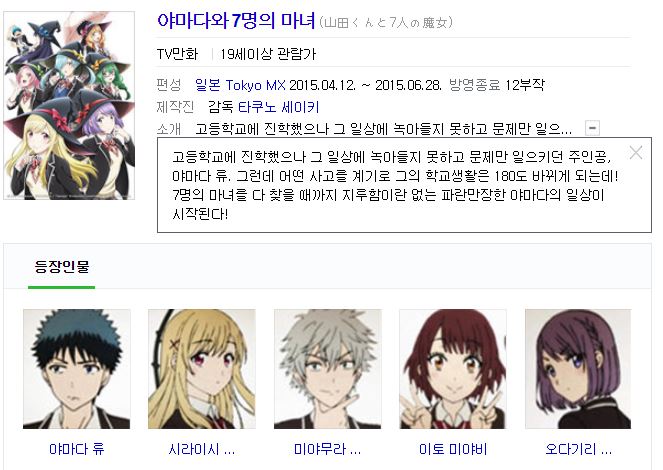The height and width of the screenshot is (470, 663).
Task: Open the 야마다와 7명의 마녀 title link
Action: click(236, 21)
